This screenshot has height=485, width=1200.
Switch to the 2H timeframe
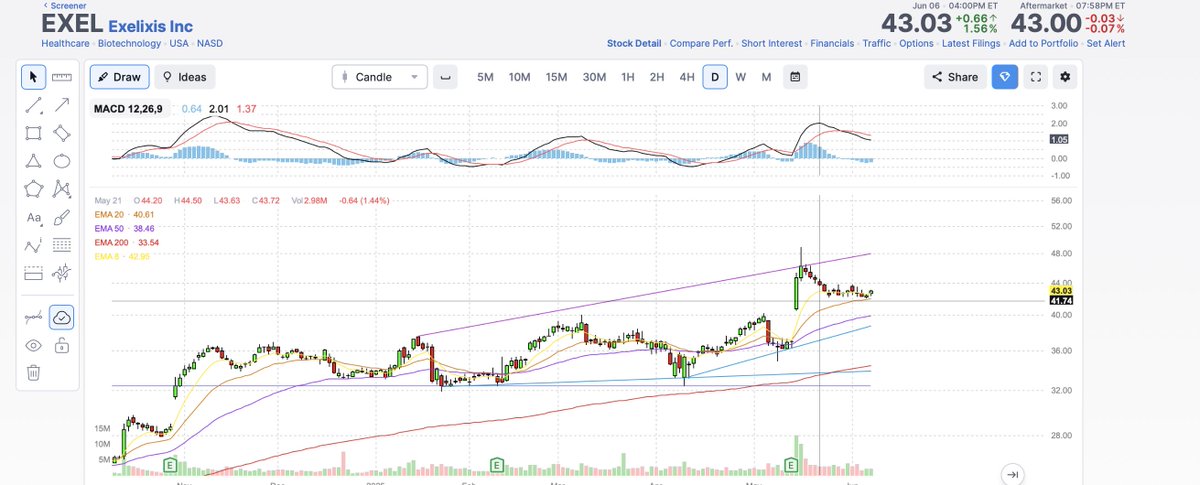point(657,77)
